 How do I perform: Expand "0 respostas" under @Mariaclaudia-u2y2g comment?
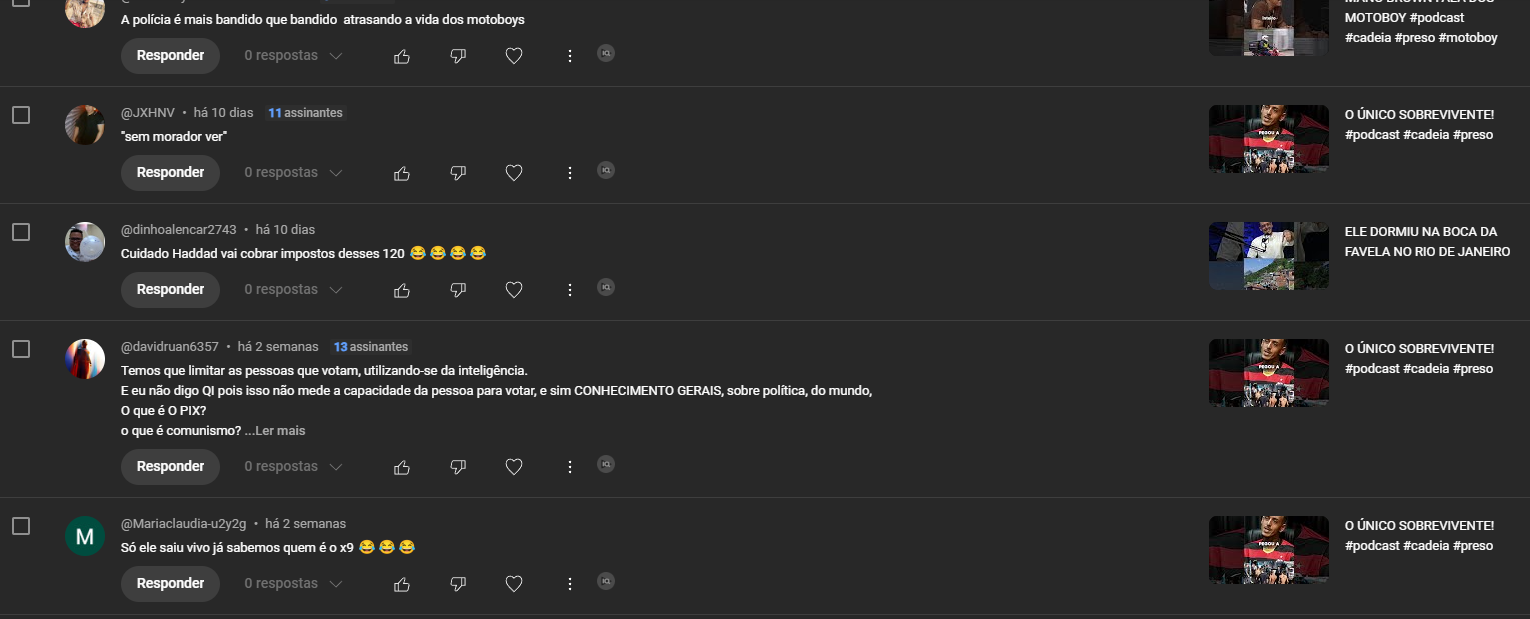pos(293,584)
